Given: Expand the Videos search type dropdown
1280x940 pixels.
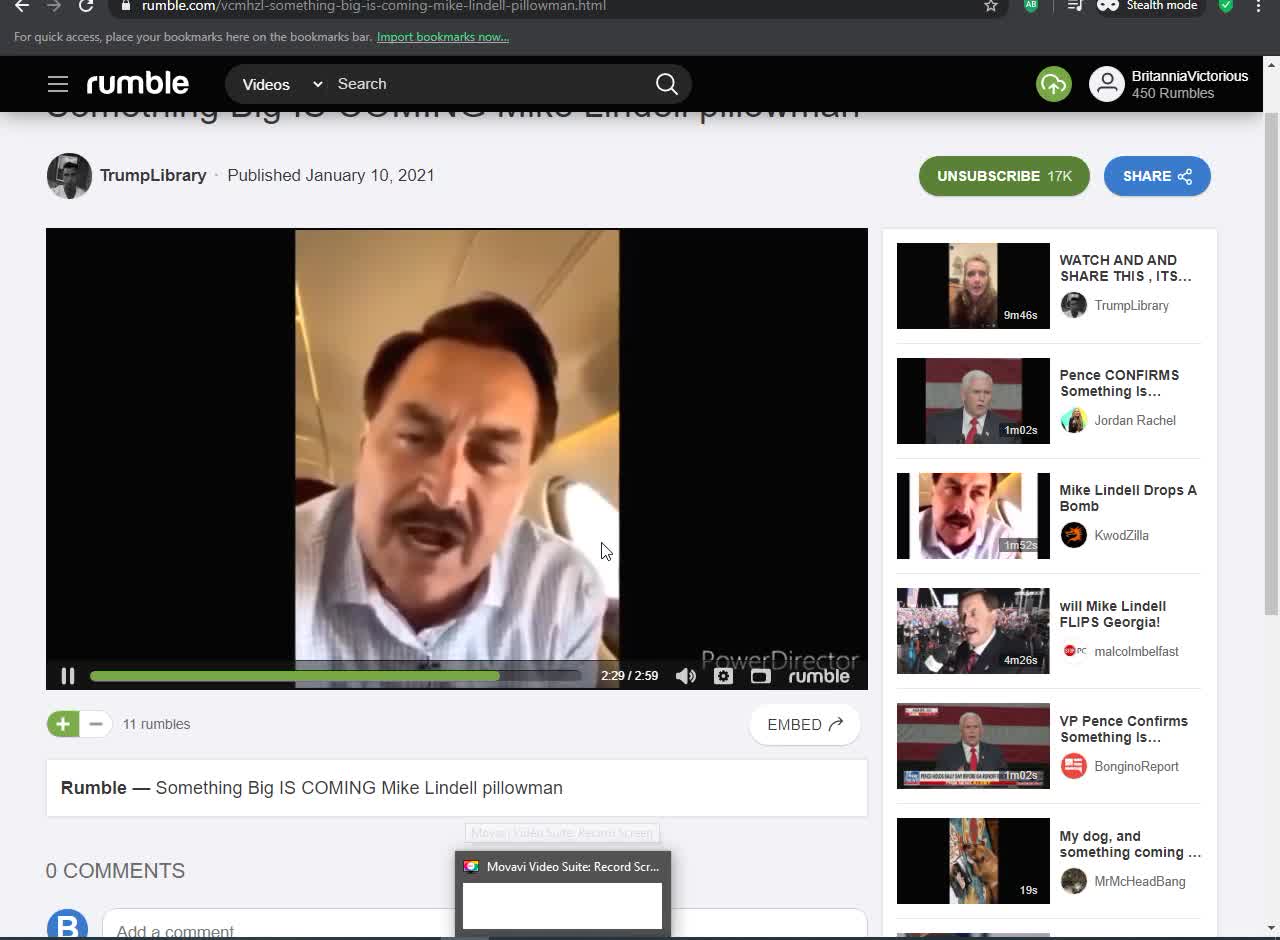Looking at the screenshot, I should 282,84.
